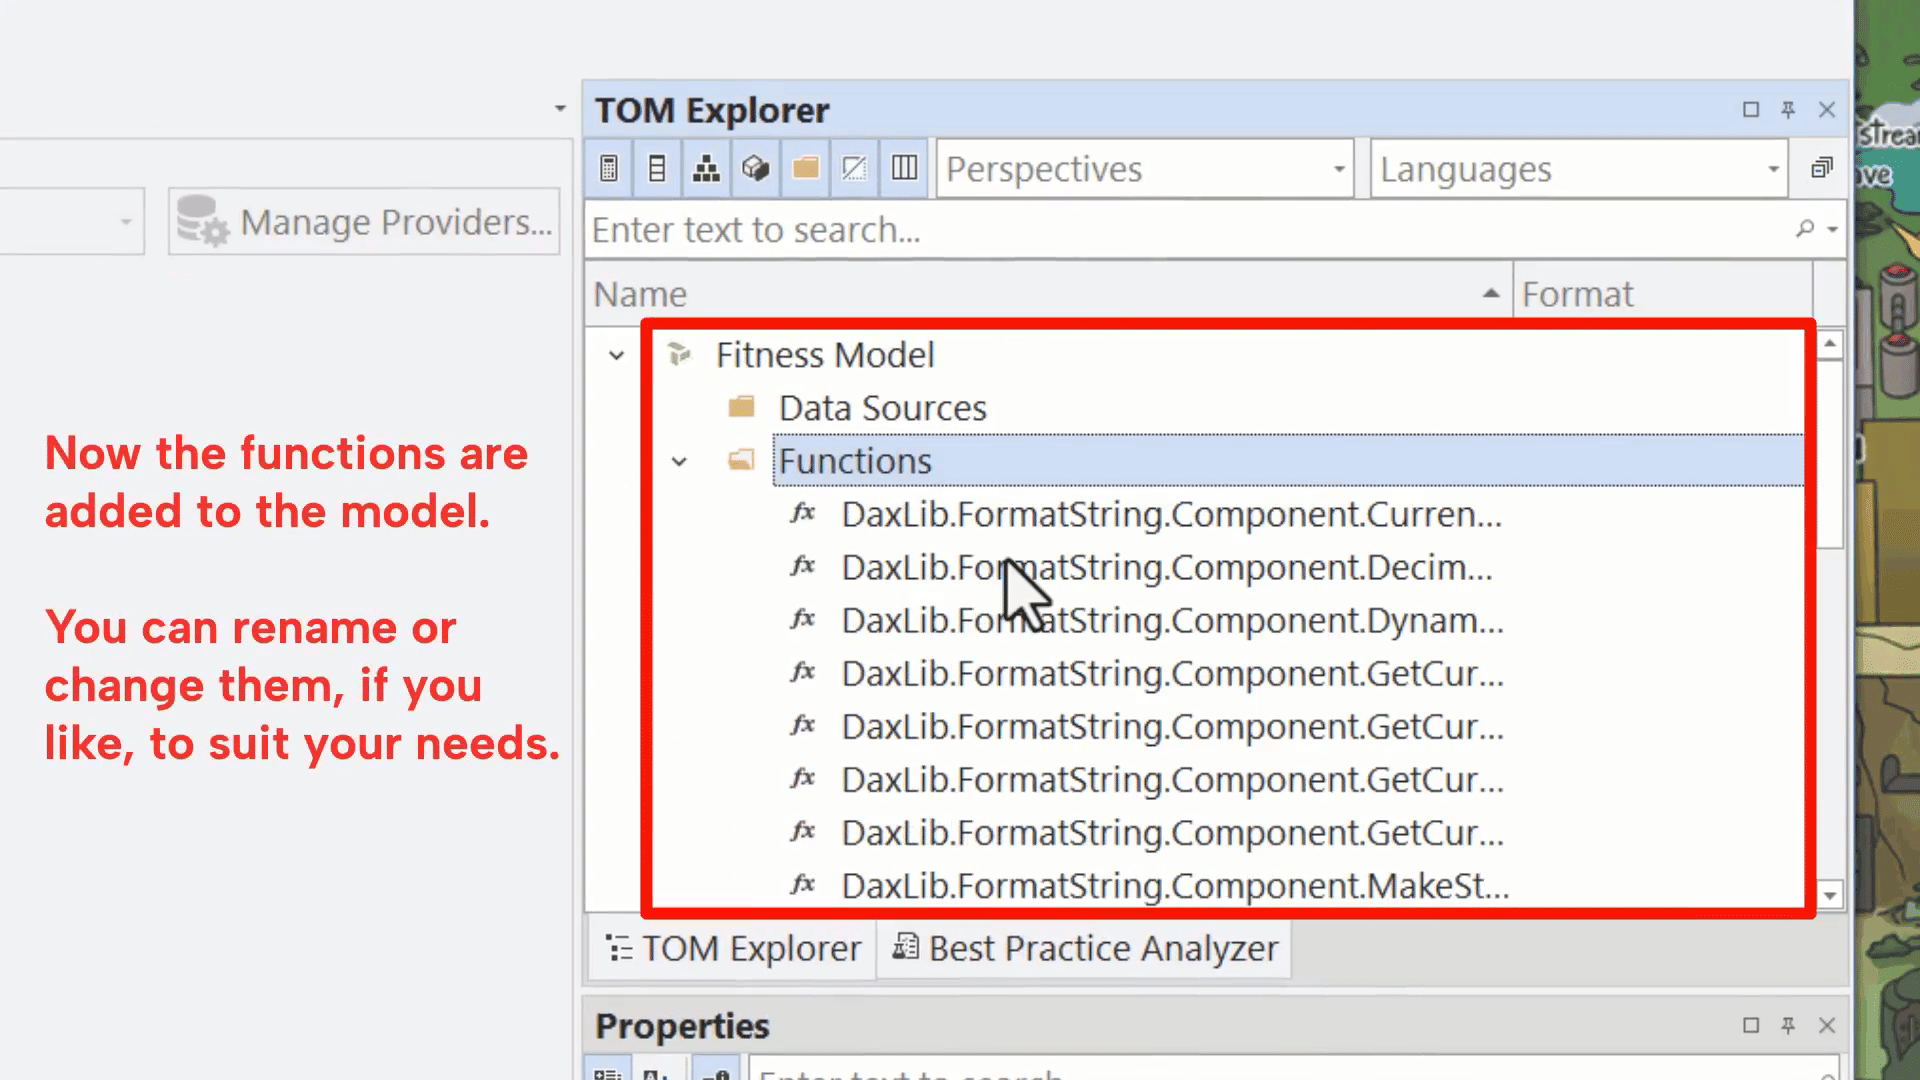Toggle show partitions cube icon
The width and height of the screenshot is (1920, 1080).
tap(755, 168)
